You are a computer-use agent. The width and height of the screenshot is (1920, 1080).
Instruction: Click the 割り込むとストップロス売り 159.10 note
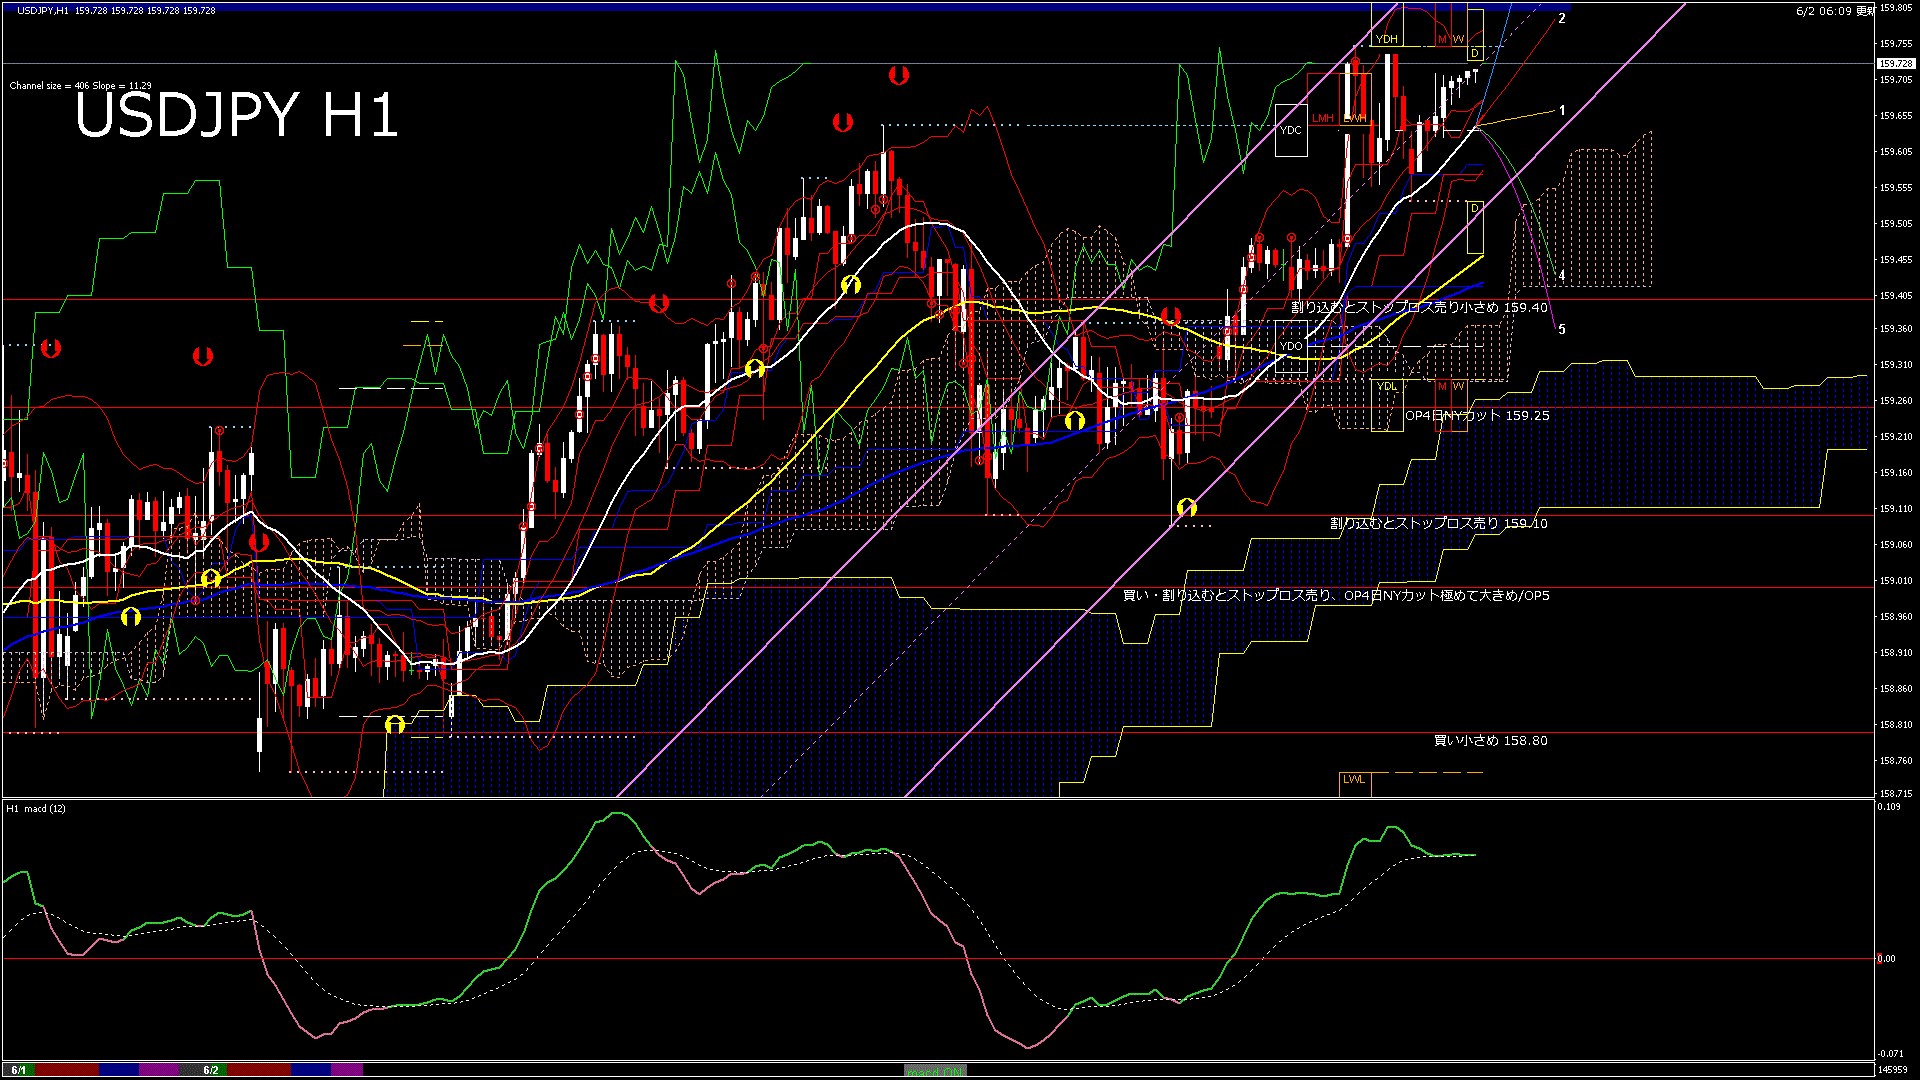(x=1438, y=523)
